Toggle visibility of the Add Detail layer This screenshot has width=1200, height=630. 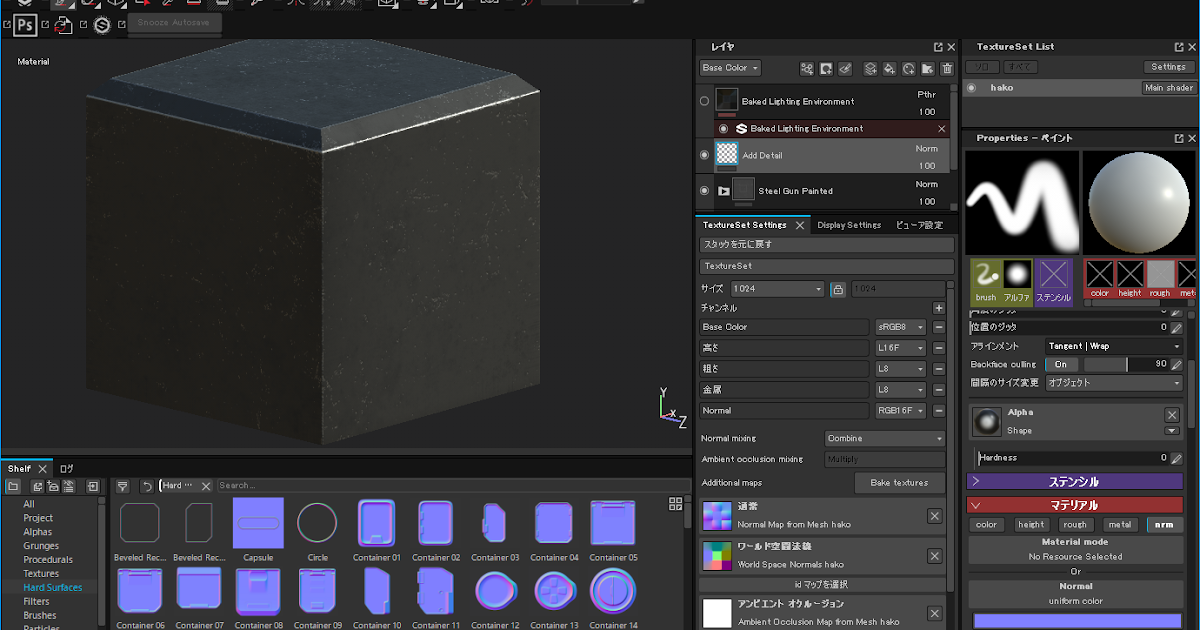[704, 154]
